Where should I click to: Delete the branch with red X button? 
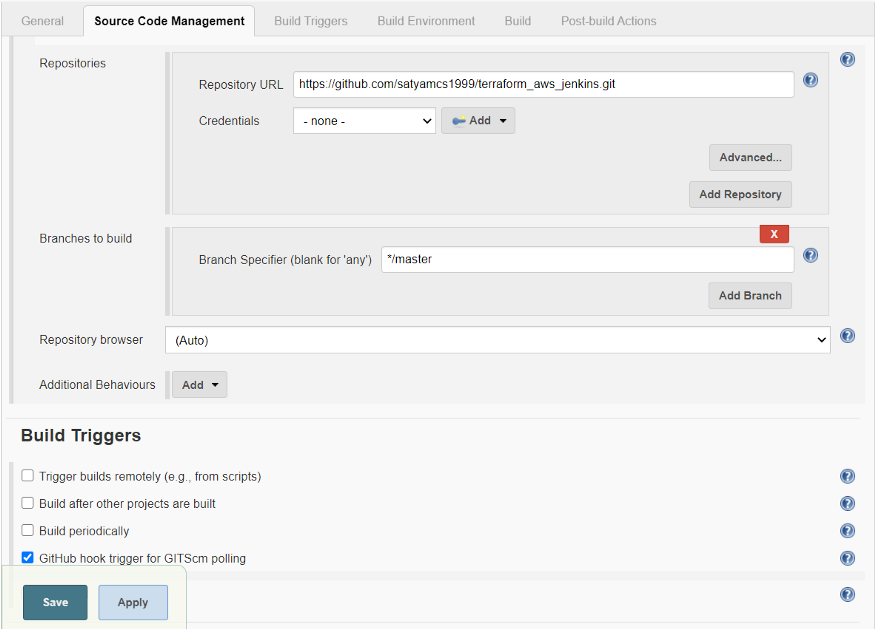(774, 234)
